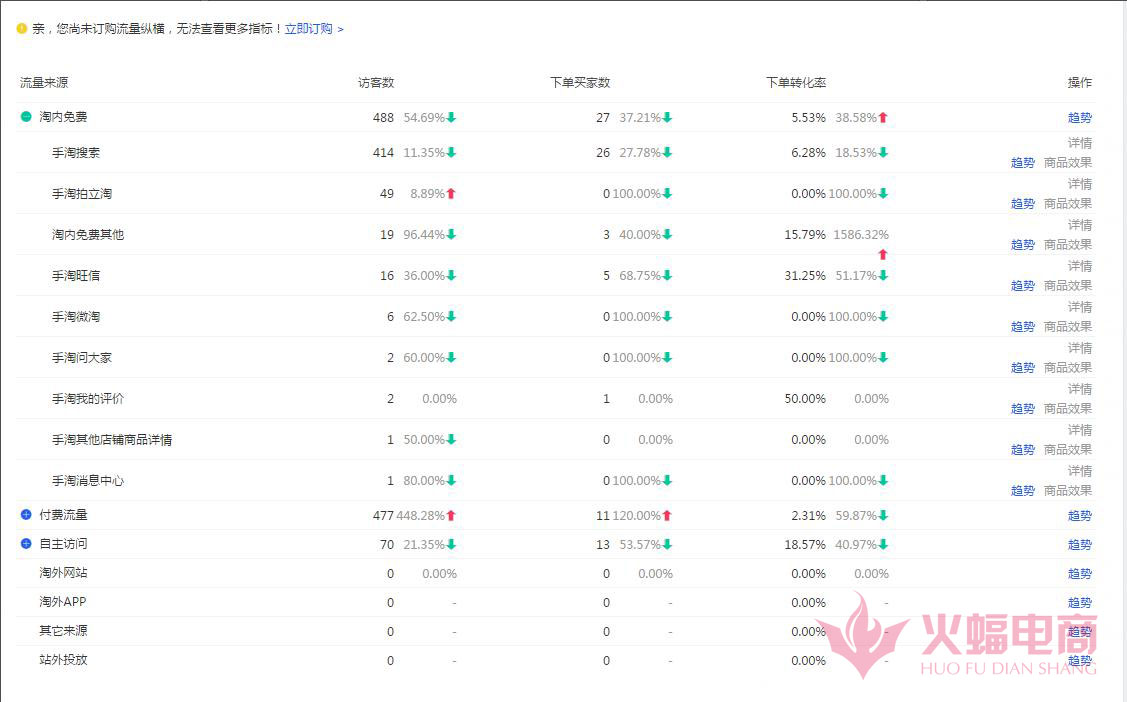Open 趋势 for the 自主访问 row
Viewport: 1127px width, 702px height.
pos(1080,544)
